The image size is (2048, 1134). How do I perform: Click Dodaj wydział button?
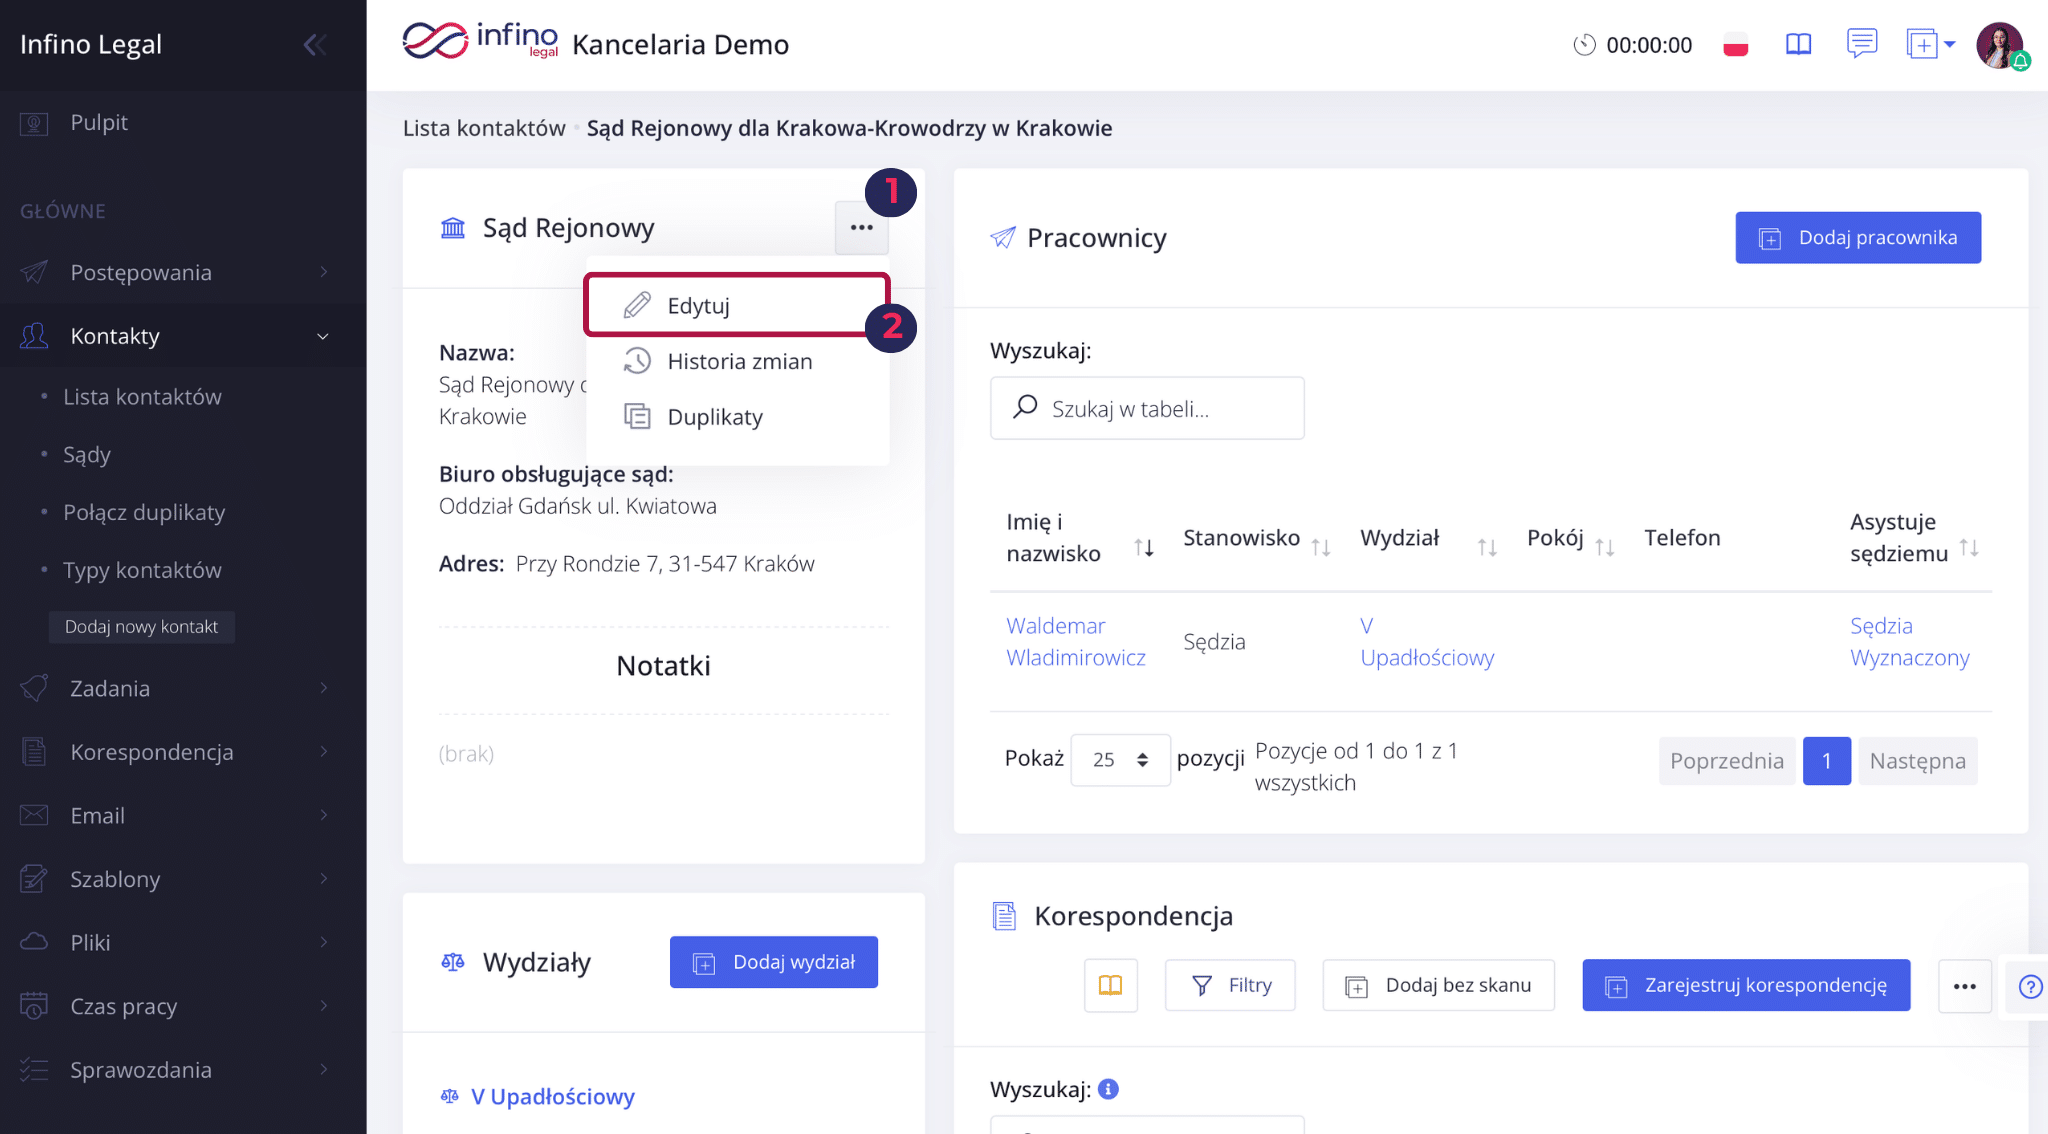[774, 962]
